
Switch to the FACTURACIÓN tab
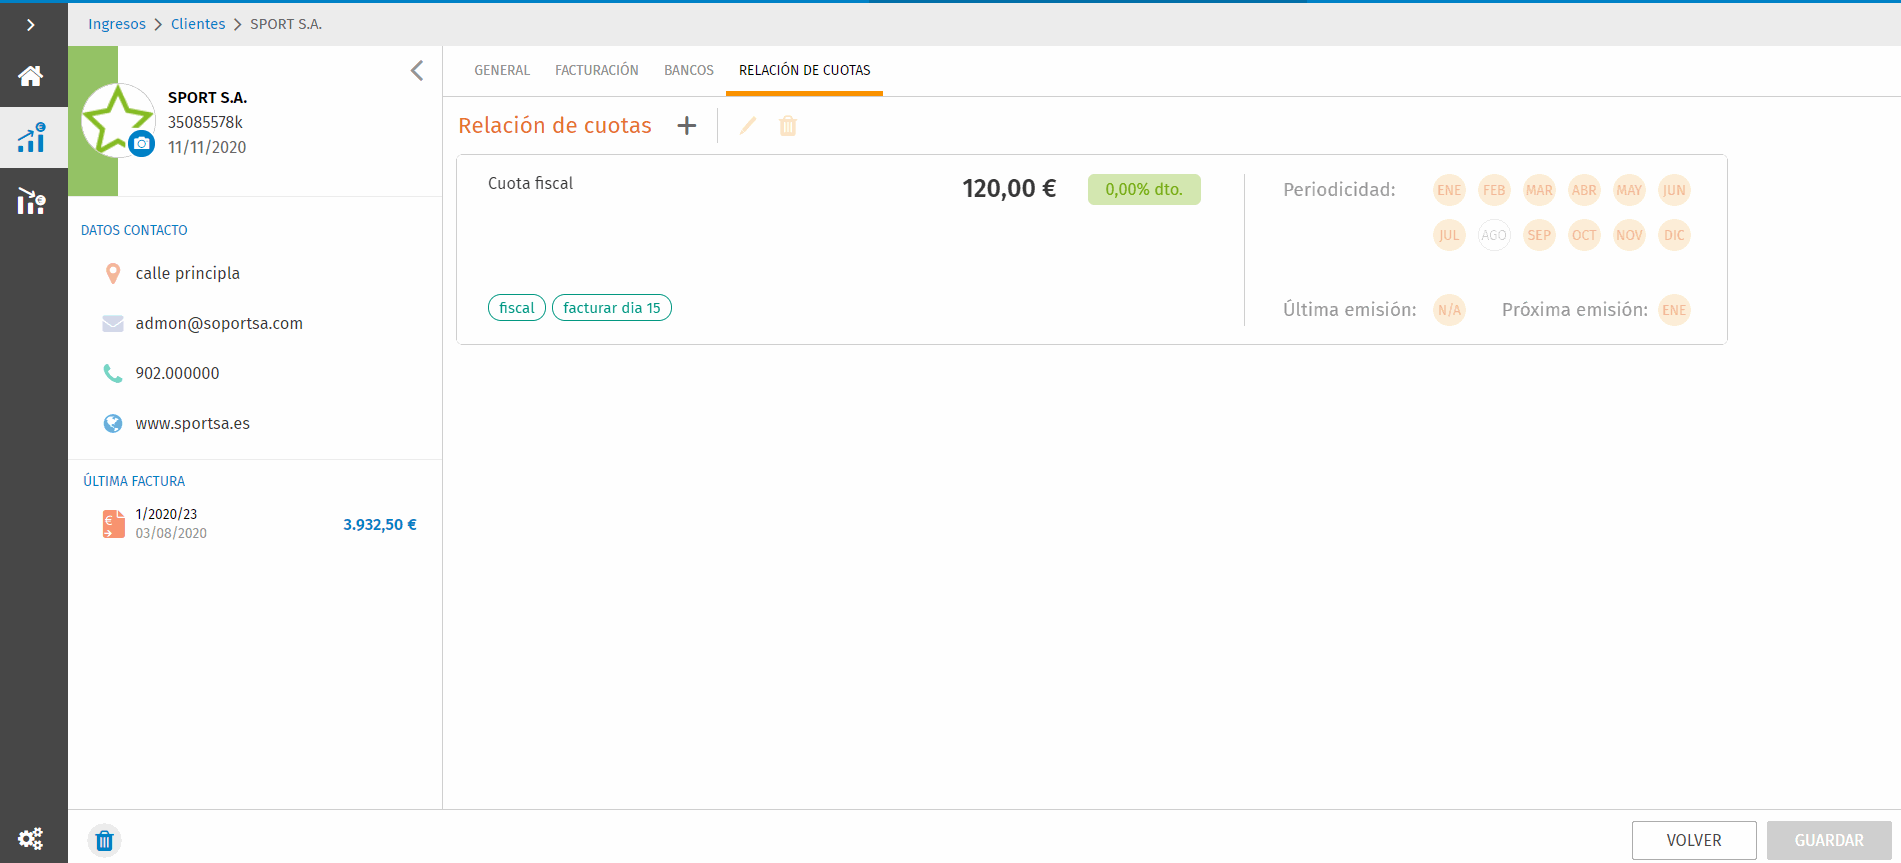tap(597, 70)
